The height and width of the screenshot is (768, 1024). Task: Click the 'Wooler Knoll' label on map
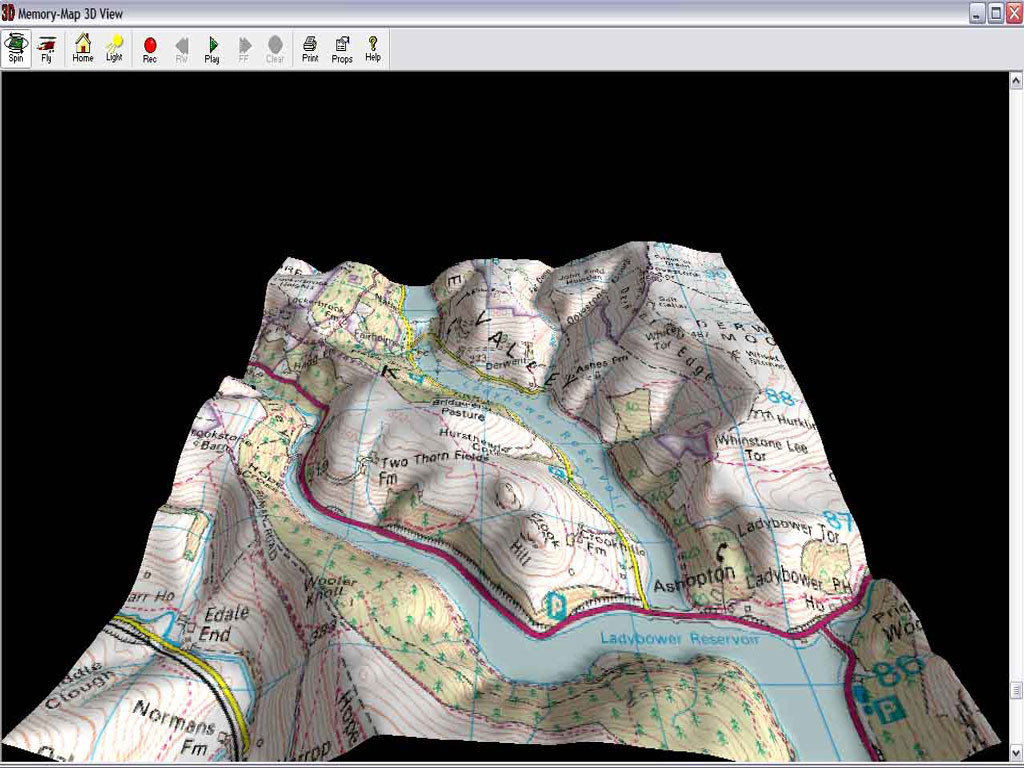(x=330, y=588)
